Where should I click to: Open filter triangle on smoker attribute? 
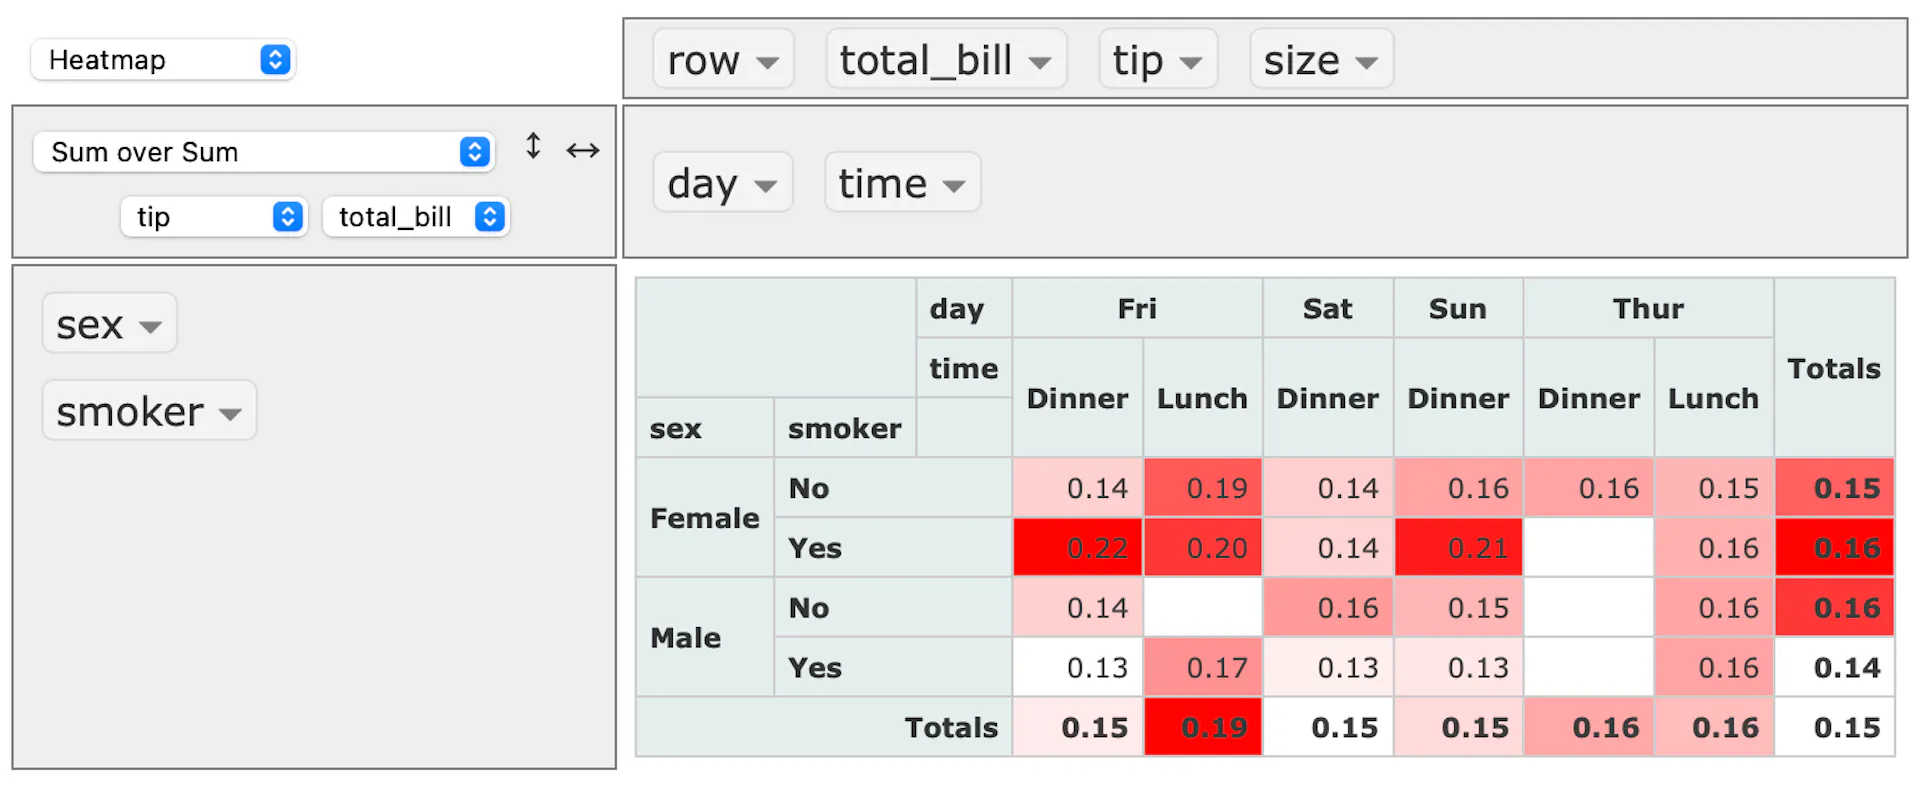(230, 414)
